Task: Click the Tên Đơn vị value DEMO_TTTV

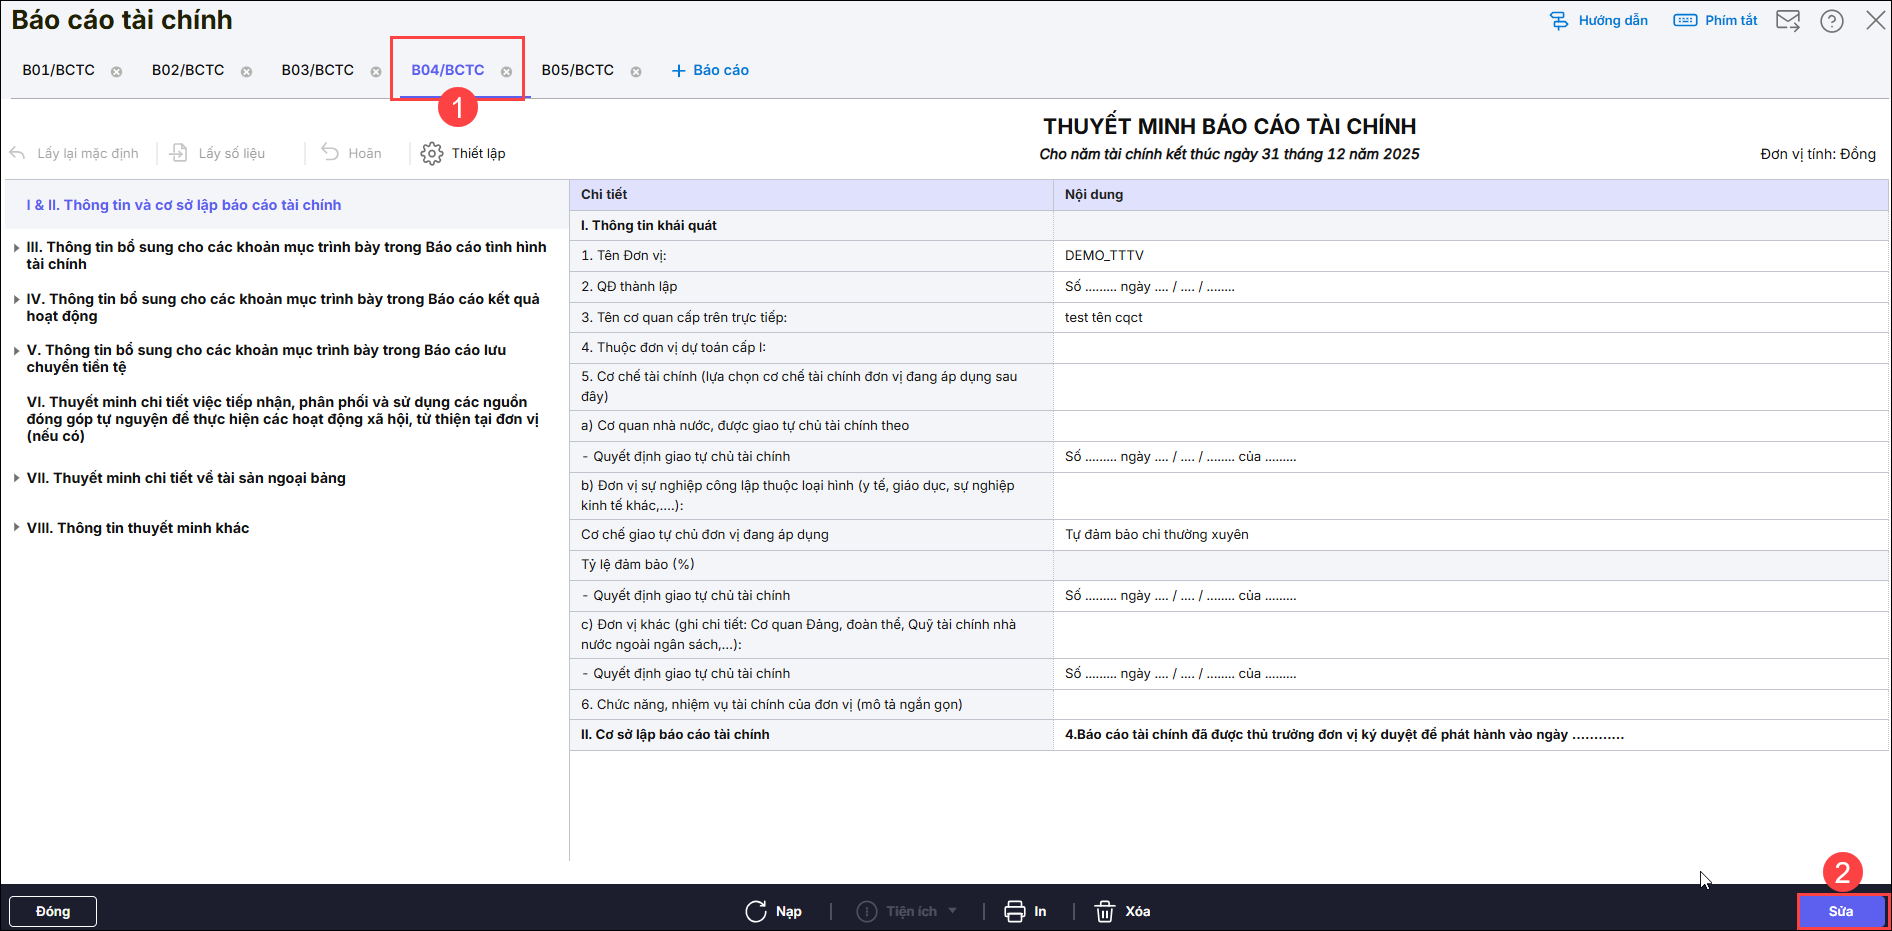Action: point(1104,256)
